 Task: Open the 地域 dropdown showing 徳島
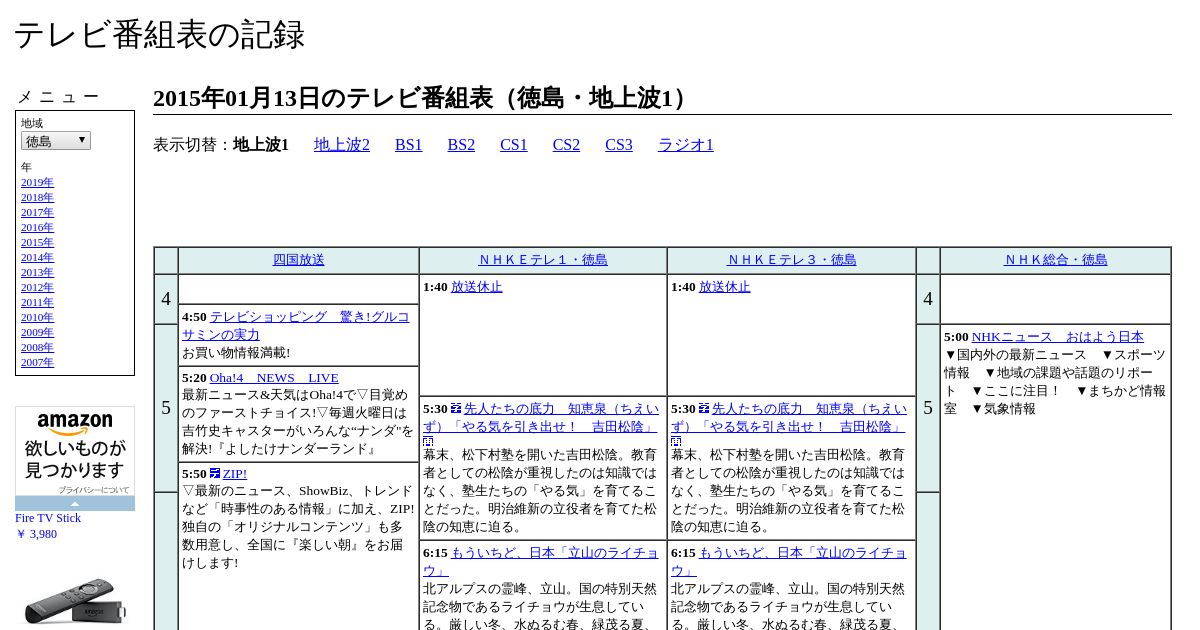[56, 141]
